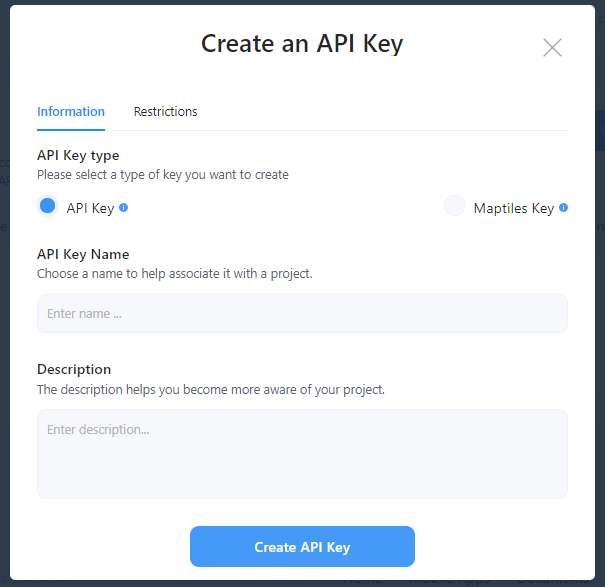Choose the Maptiles Key radio button
Viewport: 605px width, 587px height.
click(x=455, y=207)
